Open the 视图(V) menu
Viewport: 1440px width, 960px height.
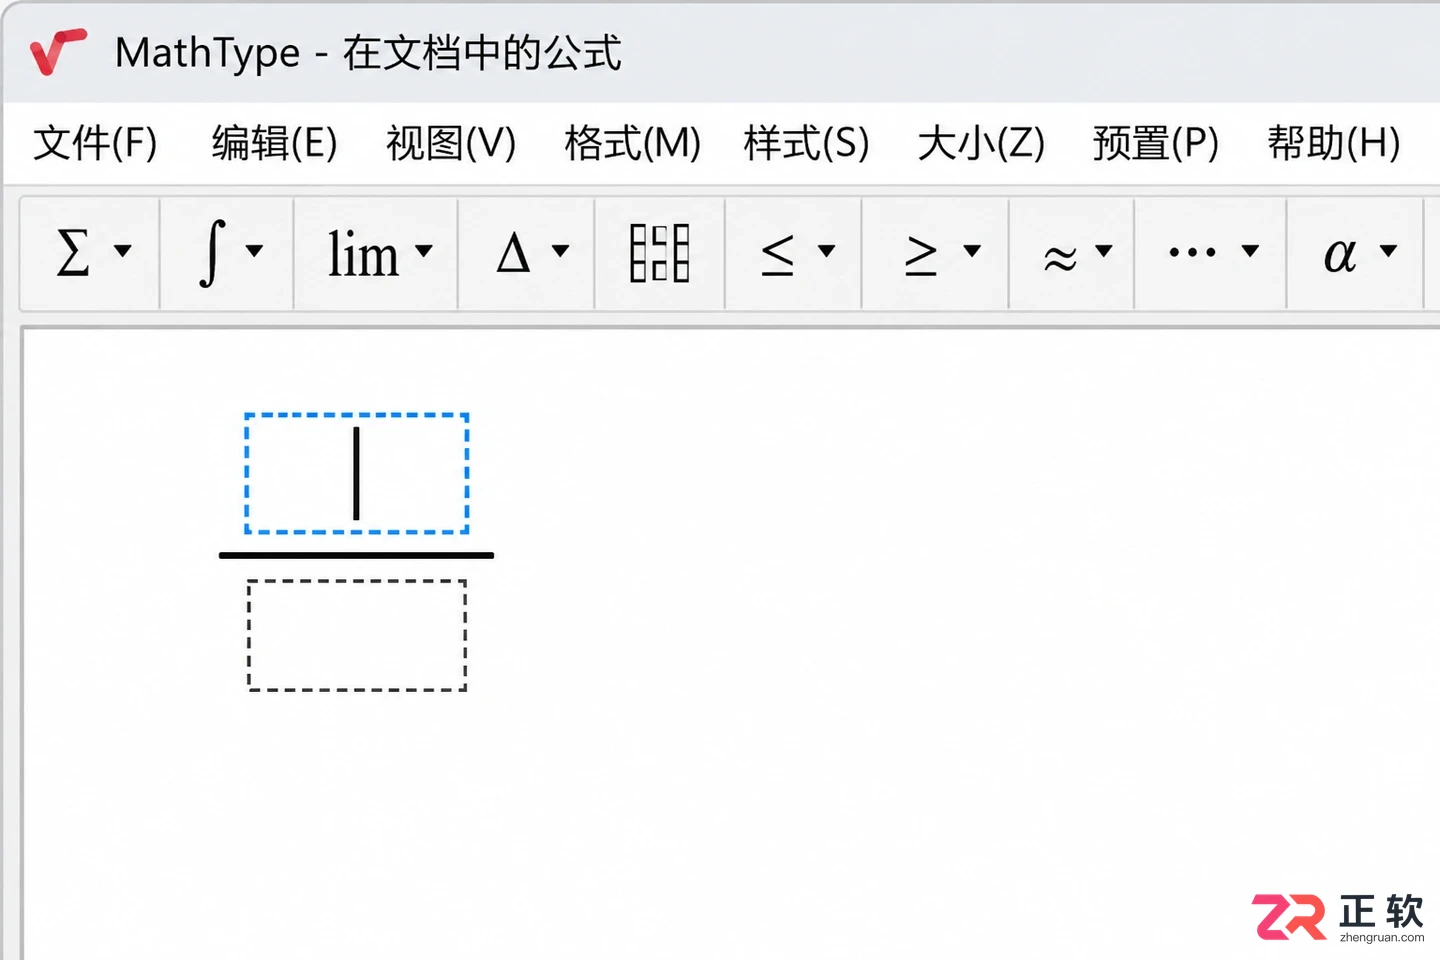coord(451,143)
